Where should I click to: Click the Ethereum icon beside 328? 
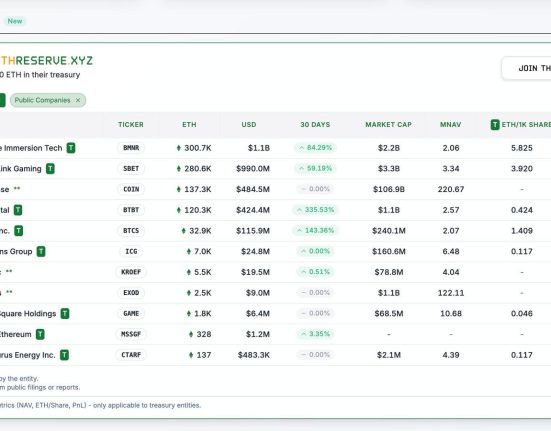191,334
